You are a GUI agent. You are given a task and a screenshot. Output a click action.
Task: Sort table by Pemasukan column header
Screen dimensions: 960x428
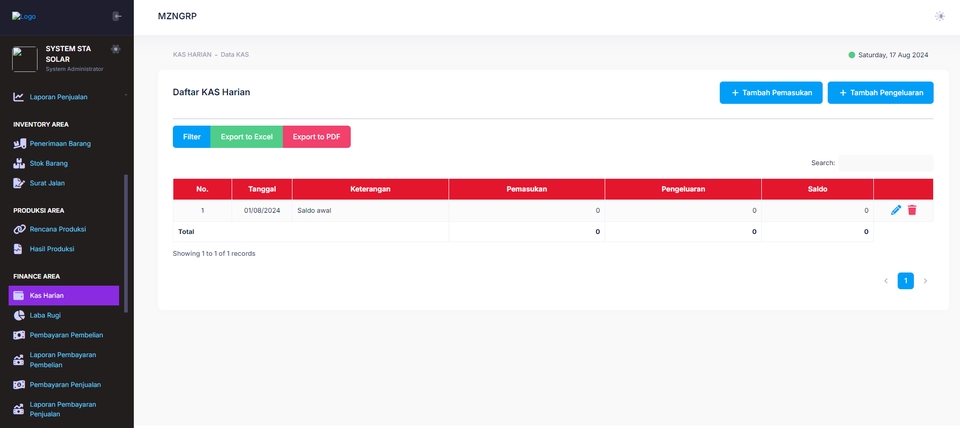[x=527, y=189]
